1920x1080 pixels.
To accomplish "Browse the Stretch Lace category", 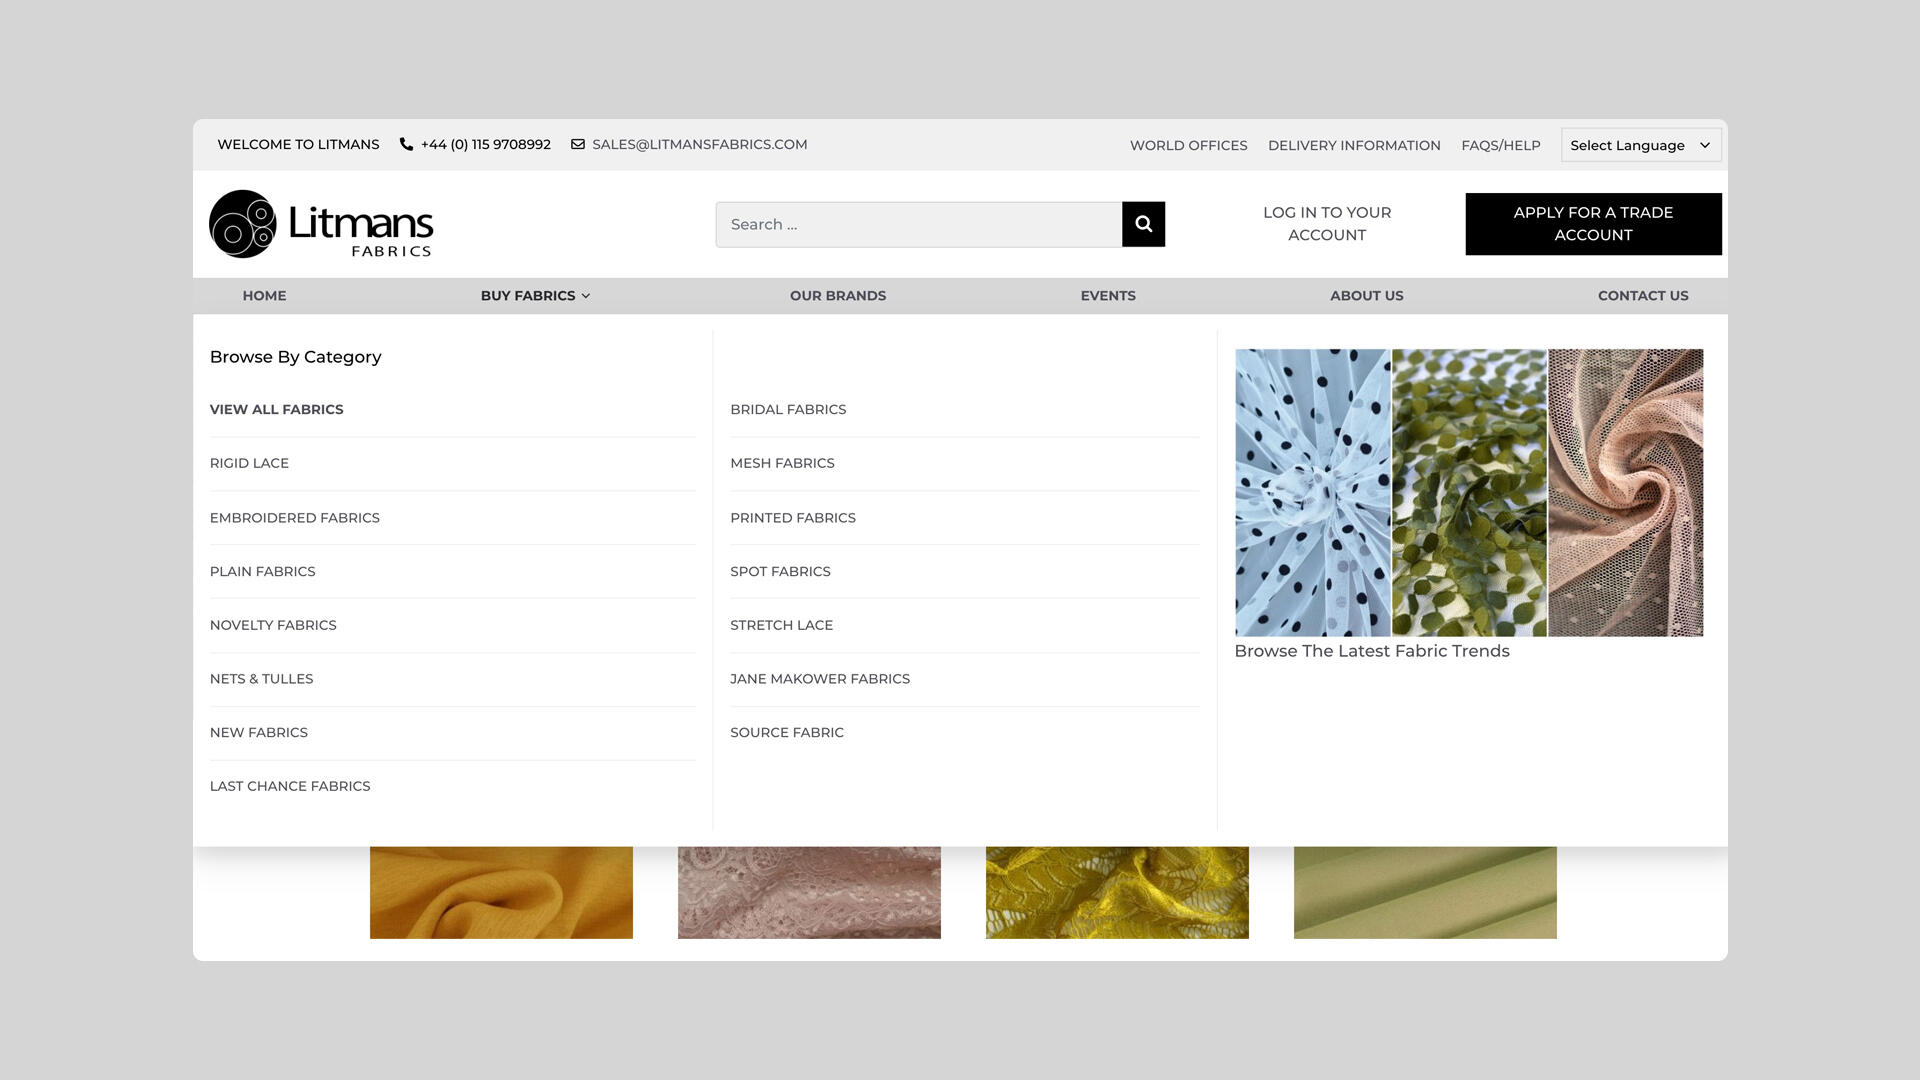I will (781, 625).
